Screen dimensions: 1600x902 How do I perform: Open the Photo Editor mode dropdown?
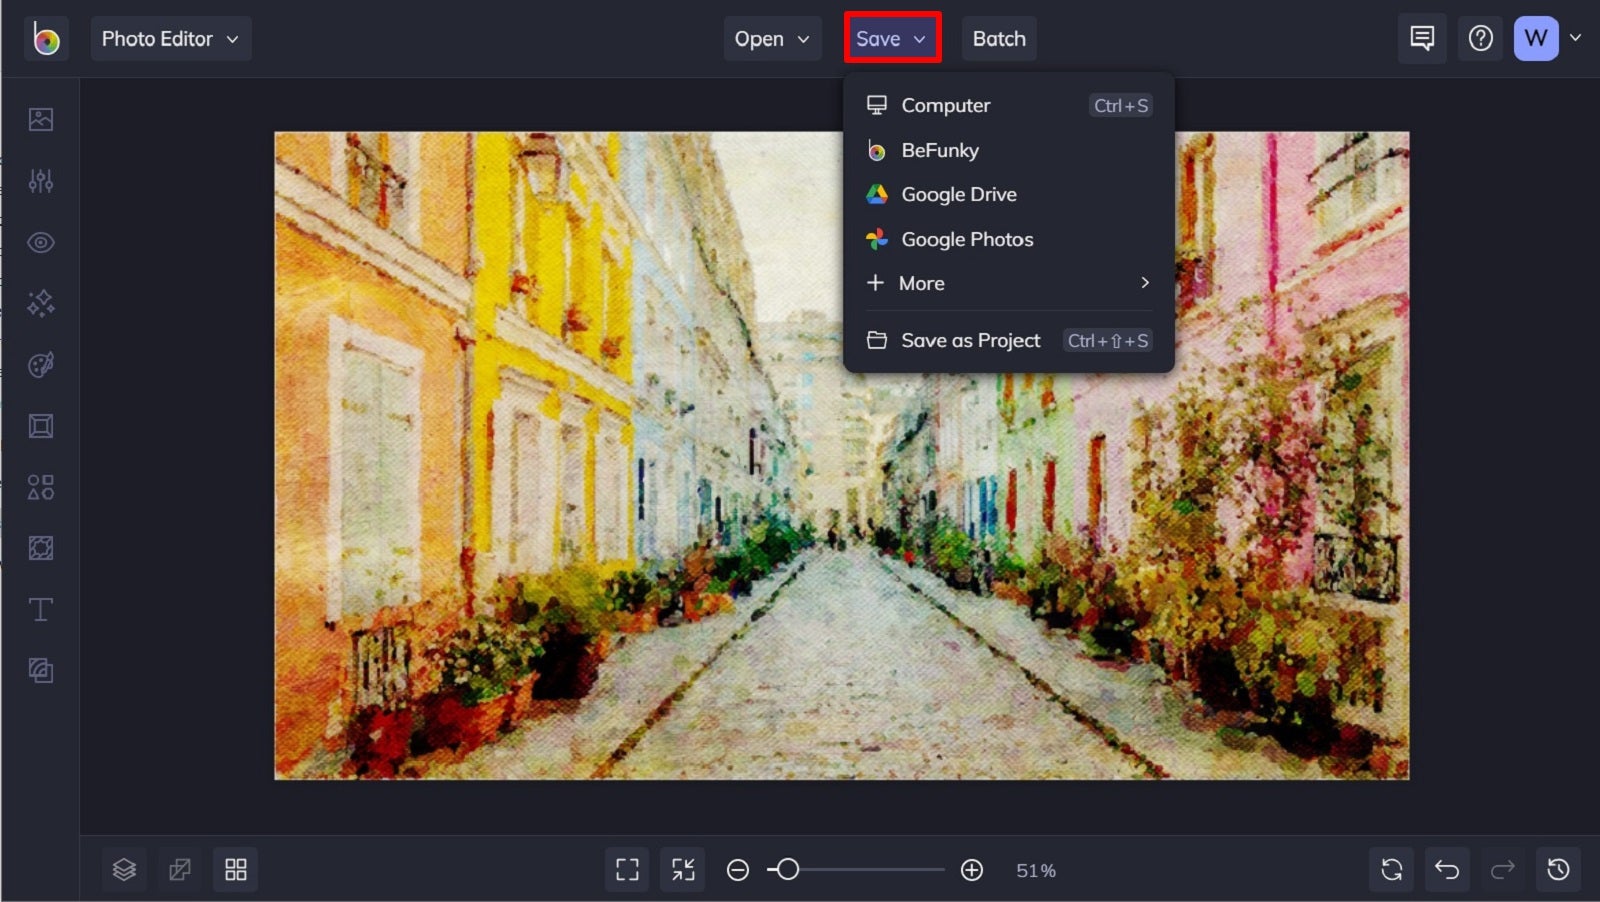coord(171,38)
